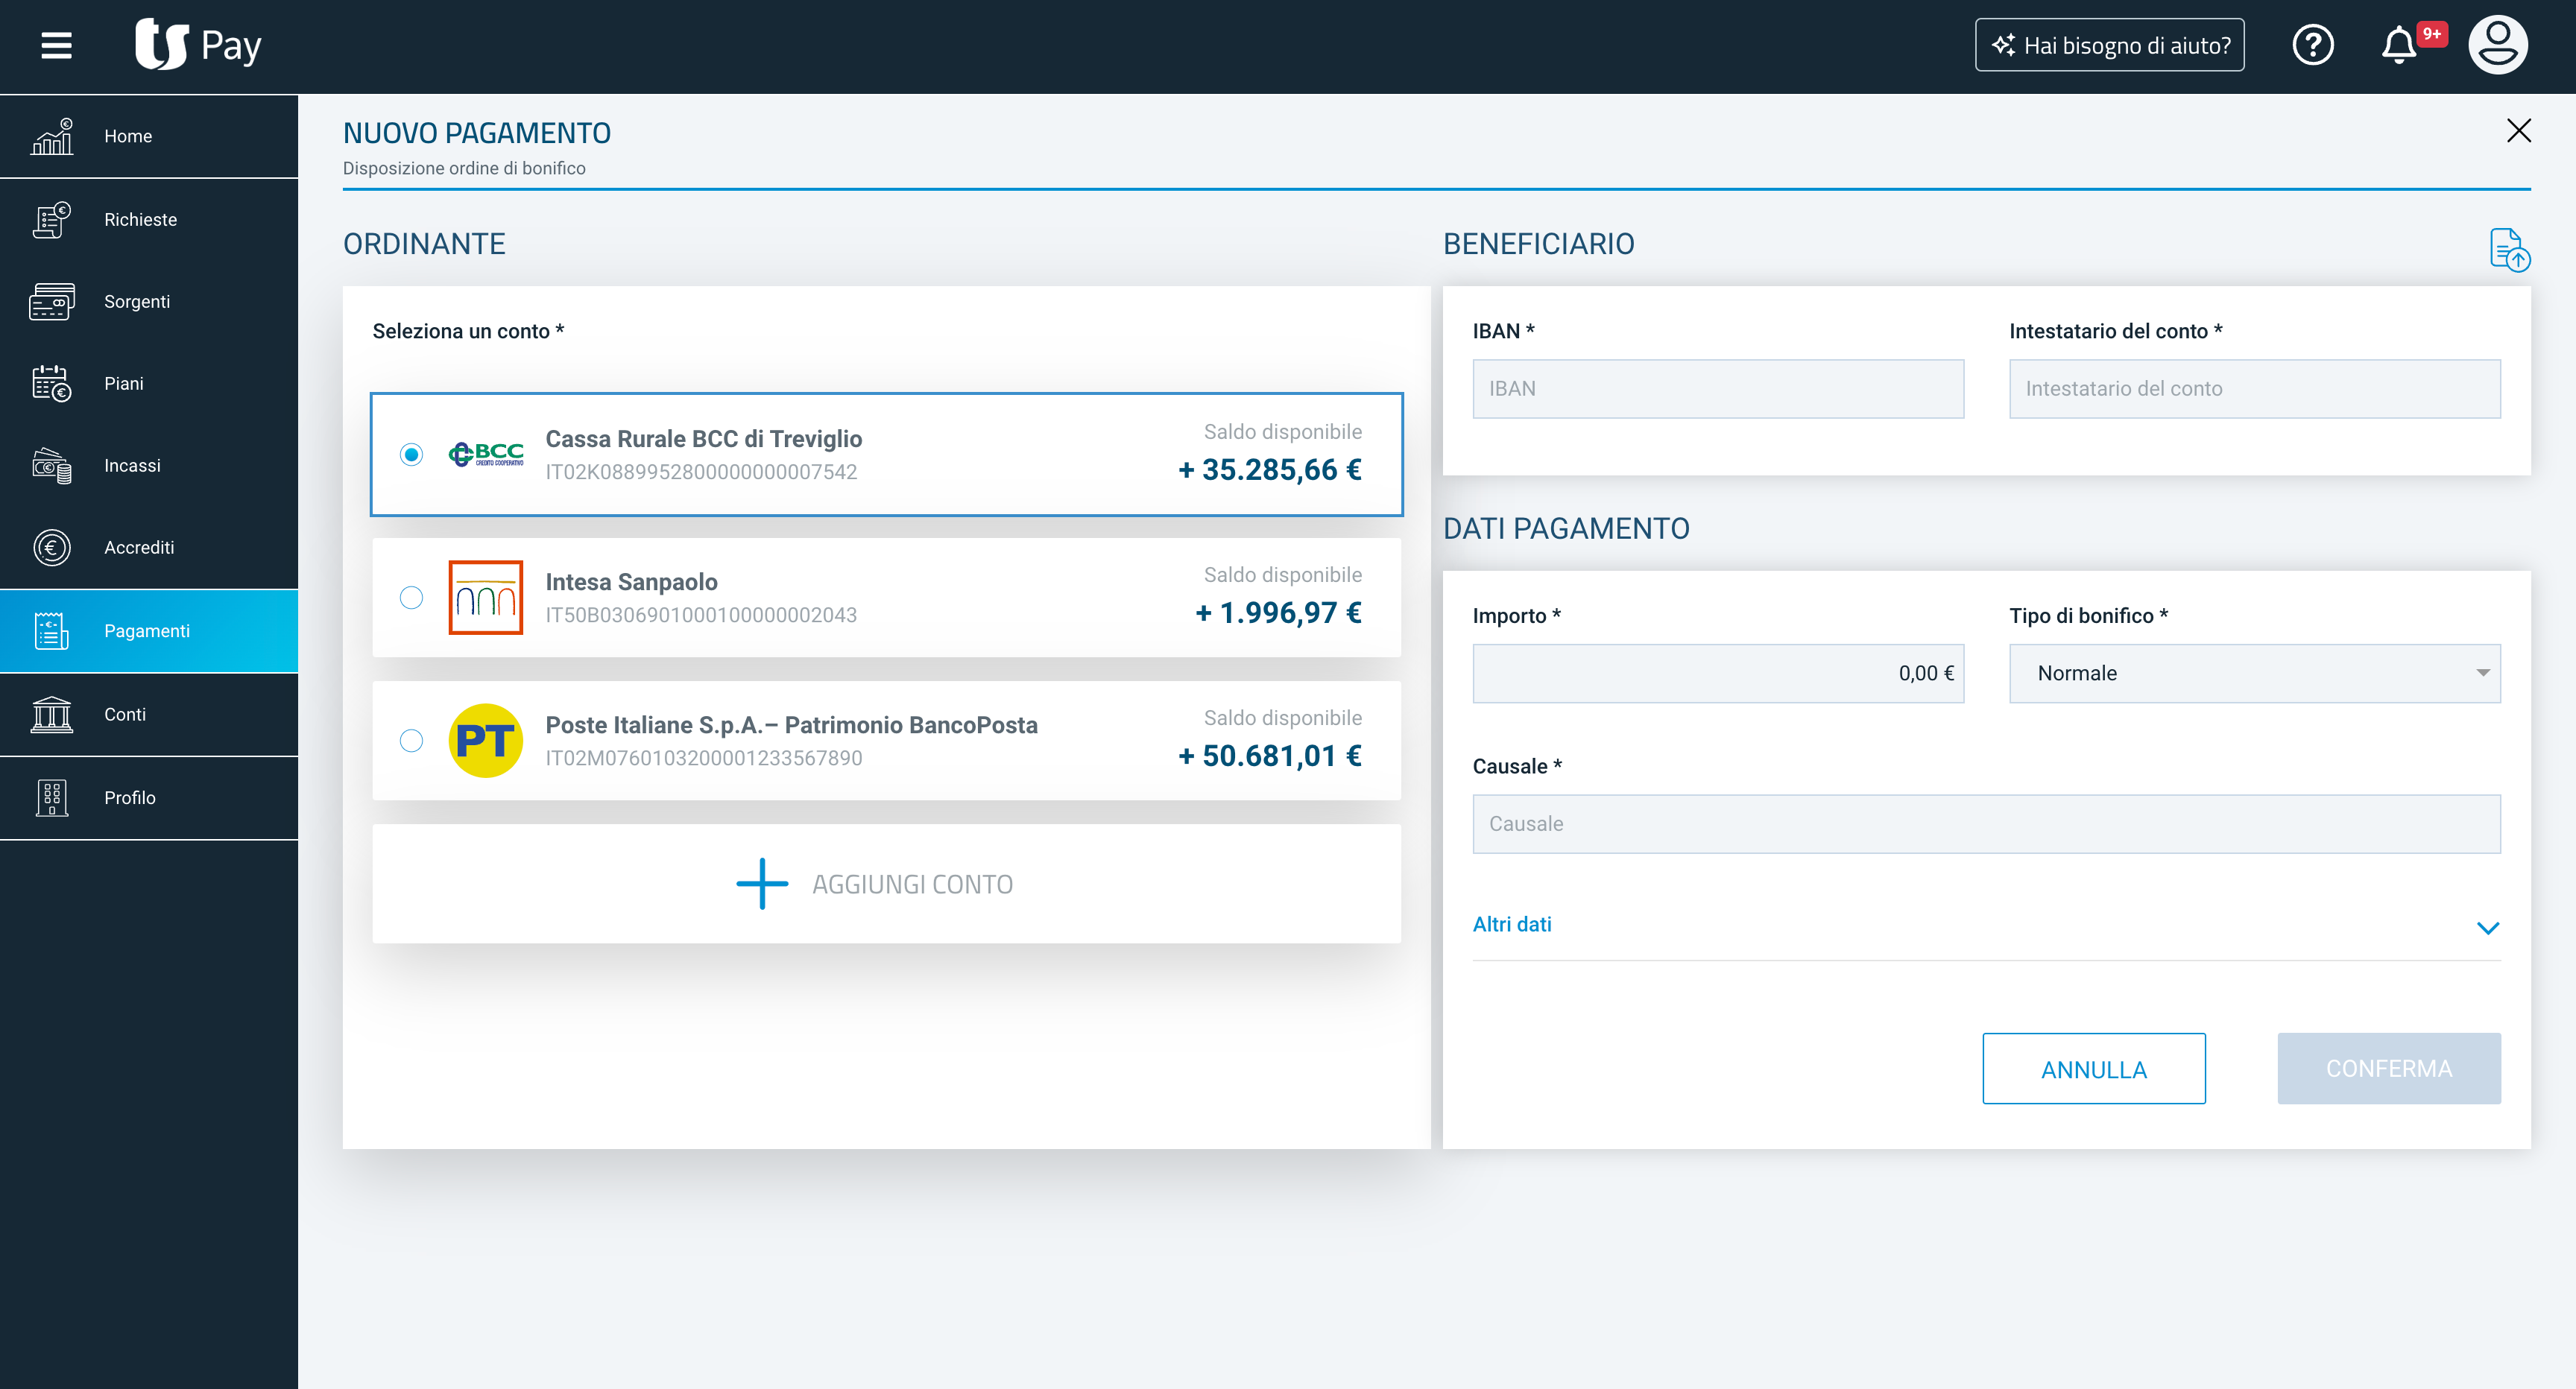Click the plus icon to add account
Image resolution: width=2576 pixels, height=1389 pixels.
pyautogui.click(x=762, y=884)
